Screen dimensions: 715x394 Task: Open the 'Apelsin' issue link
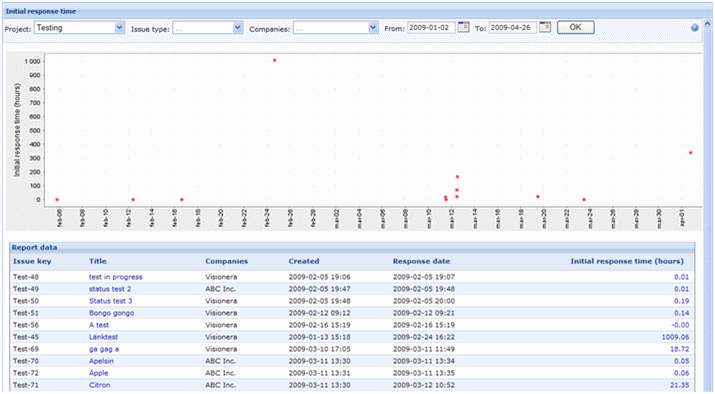(101, 361)
